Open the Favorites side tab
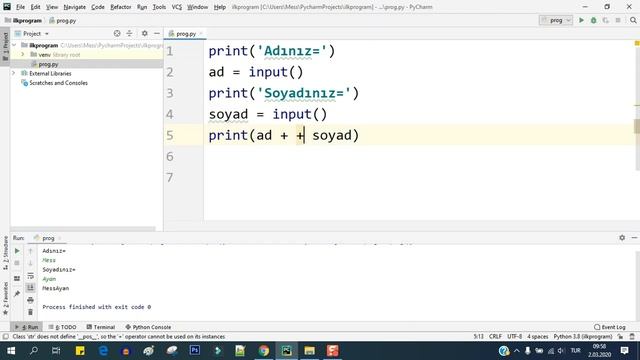This screenshot has height=360, width=640. 5,298
